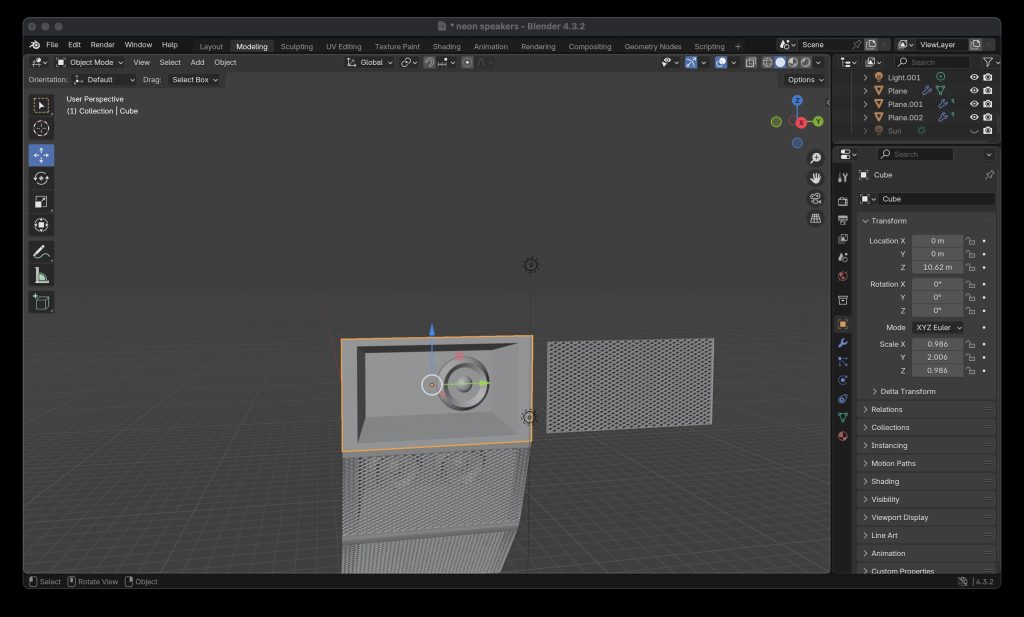The height and width of the screenshot is (617, 1024).
Task: Pick the Measure tool
Action: 41,276
